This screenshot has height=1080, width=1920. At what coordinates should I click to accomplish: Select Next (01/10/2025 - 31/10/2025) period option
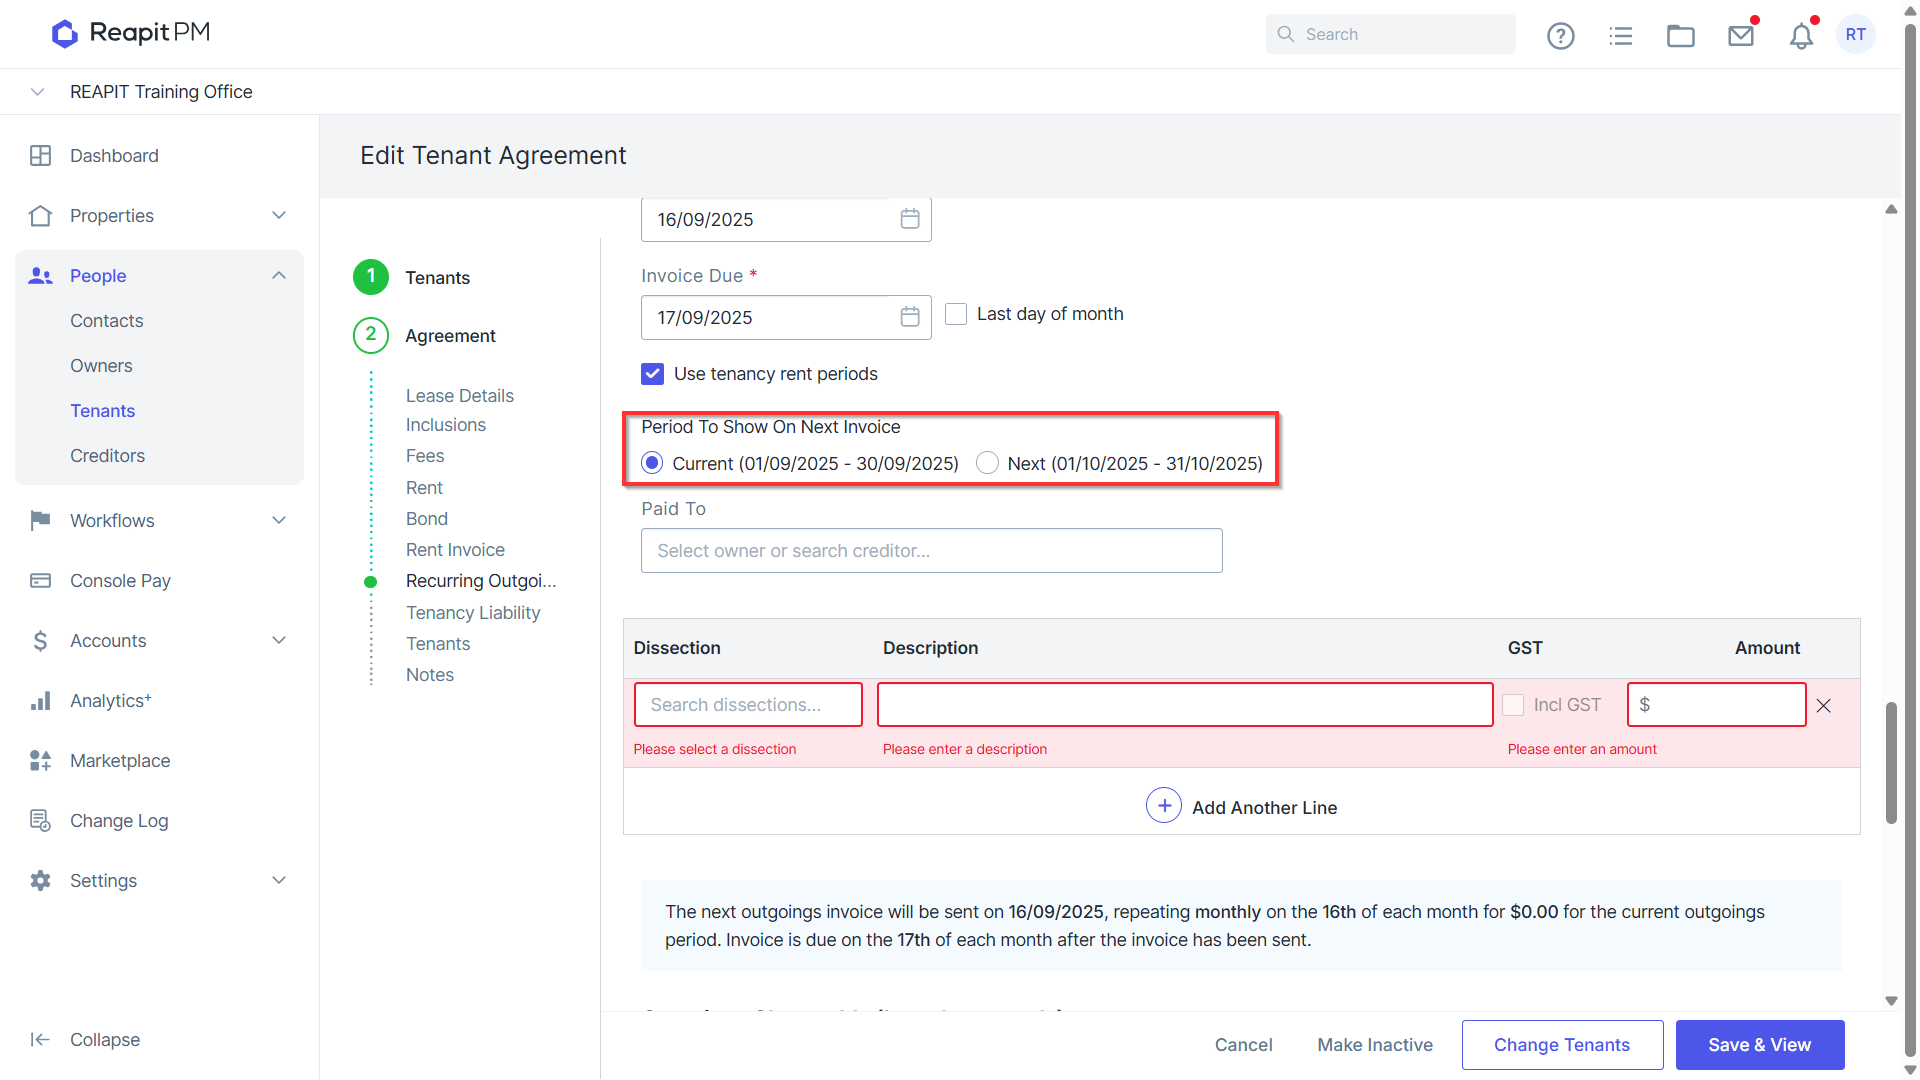tap(987, 463)
